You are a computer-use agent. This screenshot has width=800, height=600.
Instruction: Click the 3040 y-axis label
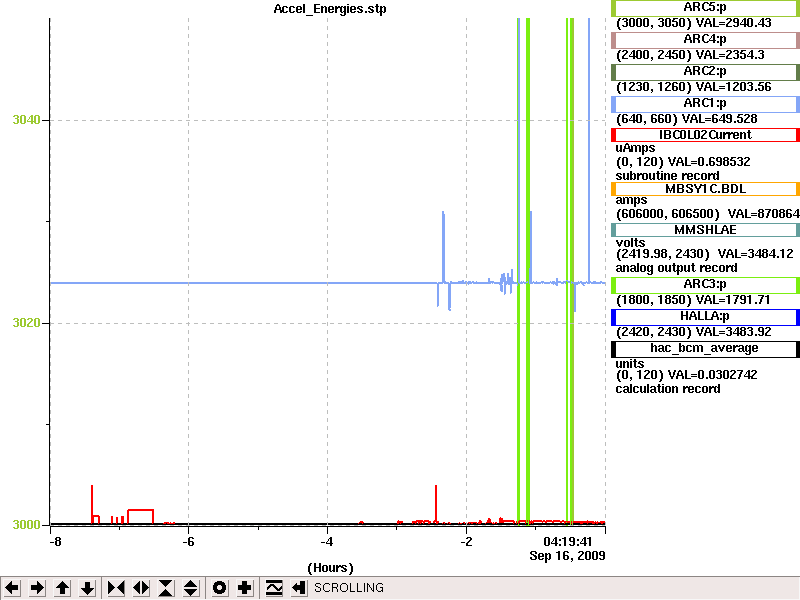[26, 120]
